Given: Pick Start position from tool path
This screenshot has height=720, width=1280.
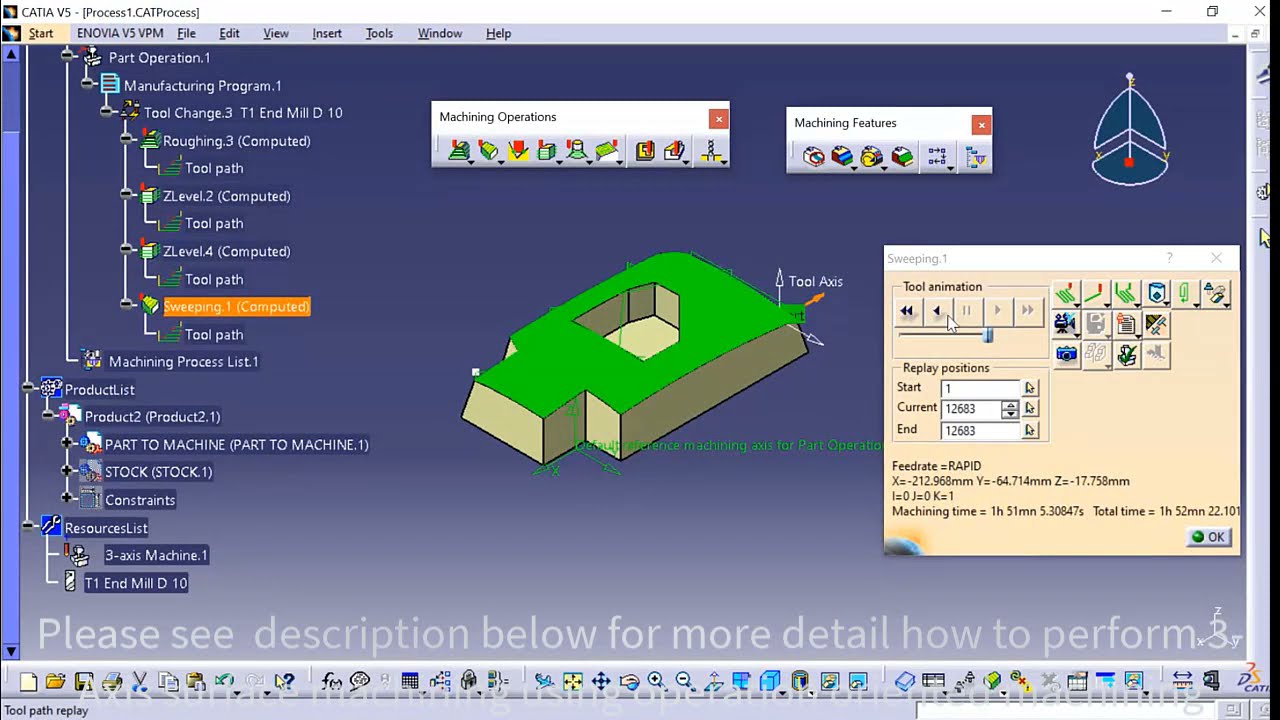Looking at the screenshot, I should click(x=1030, y=388).
